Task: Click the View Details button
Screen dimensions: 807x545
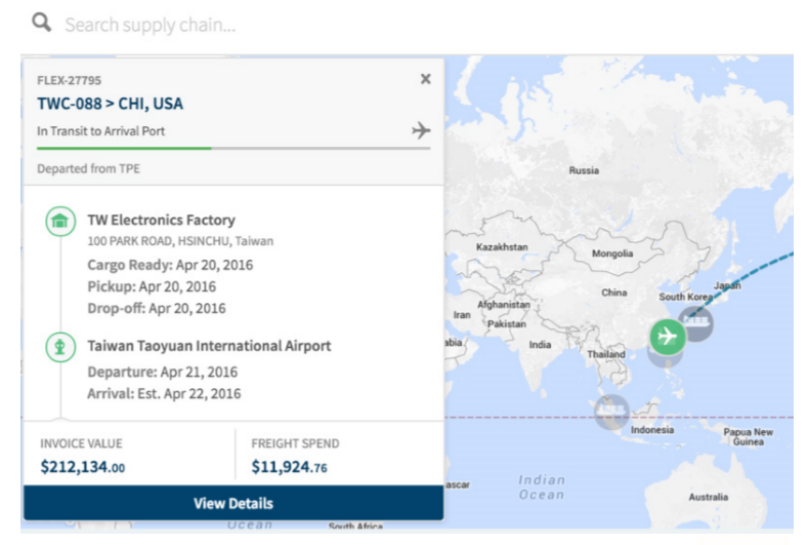Action: 233,503
